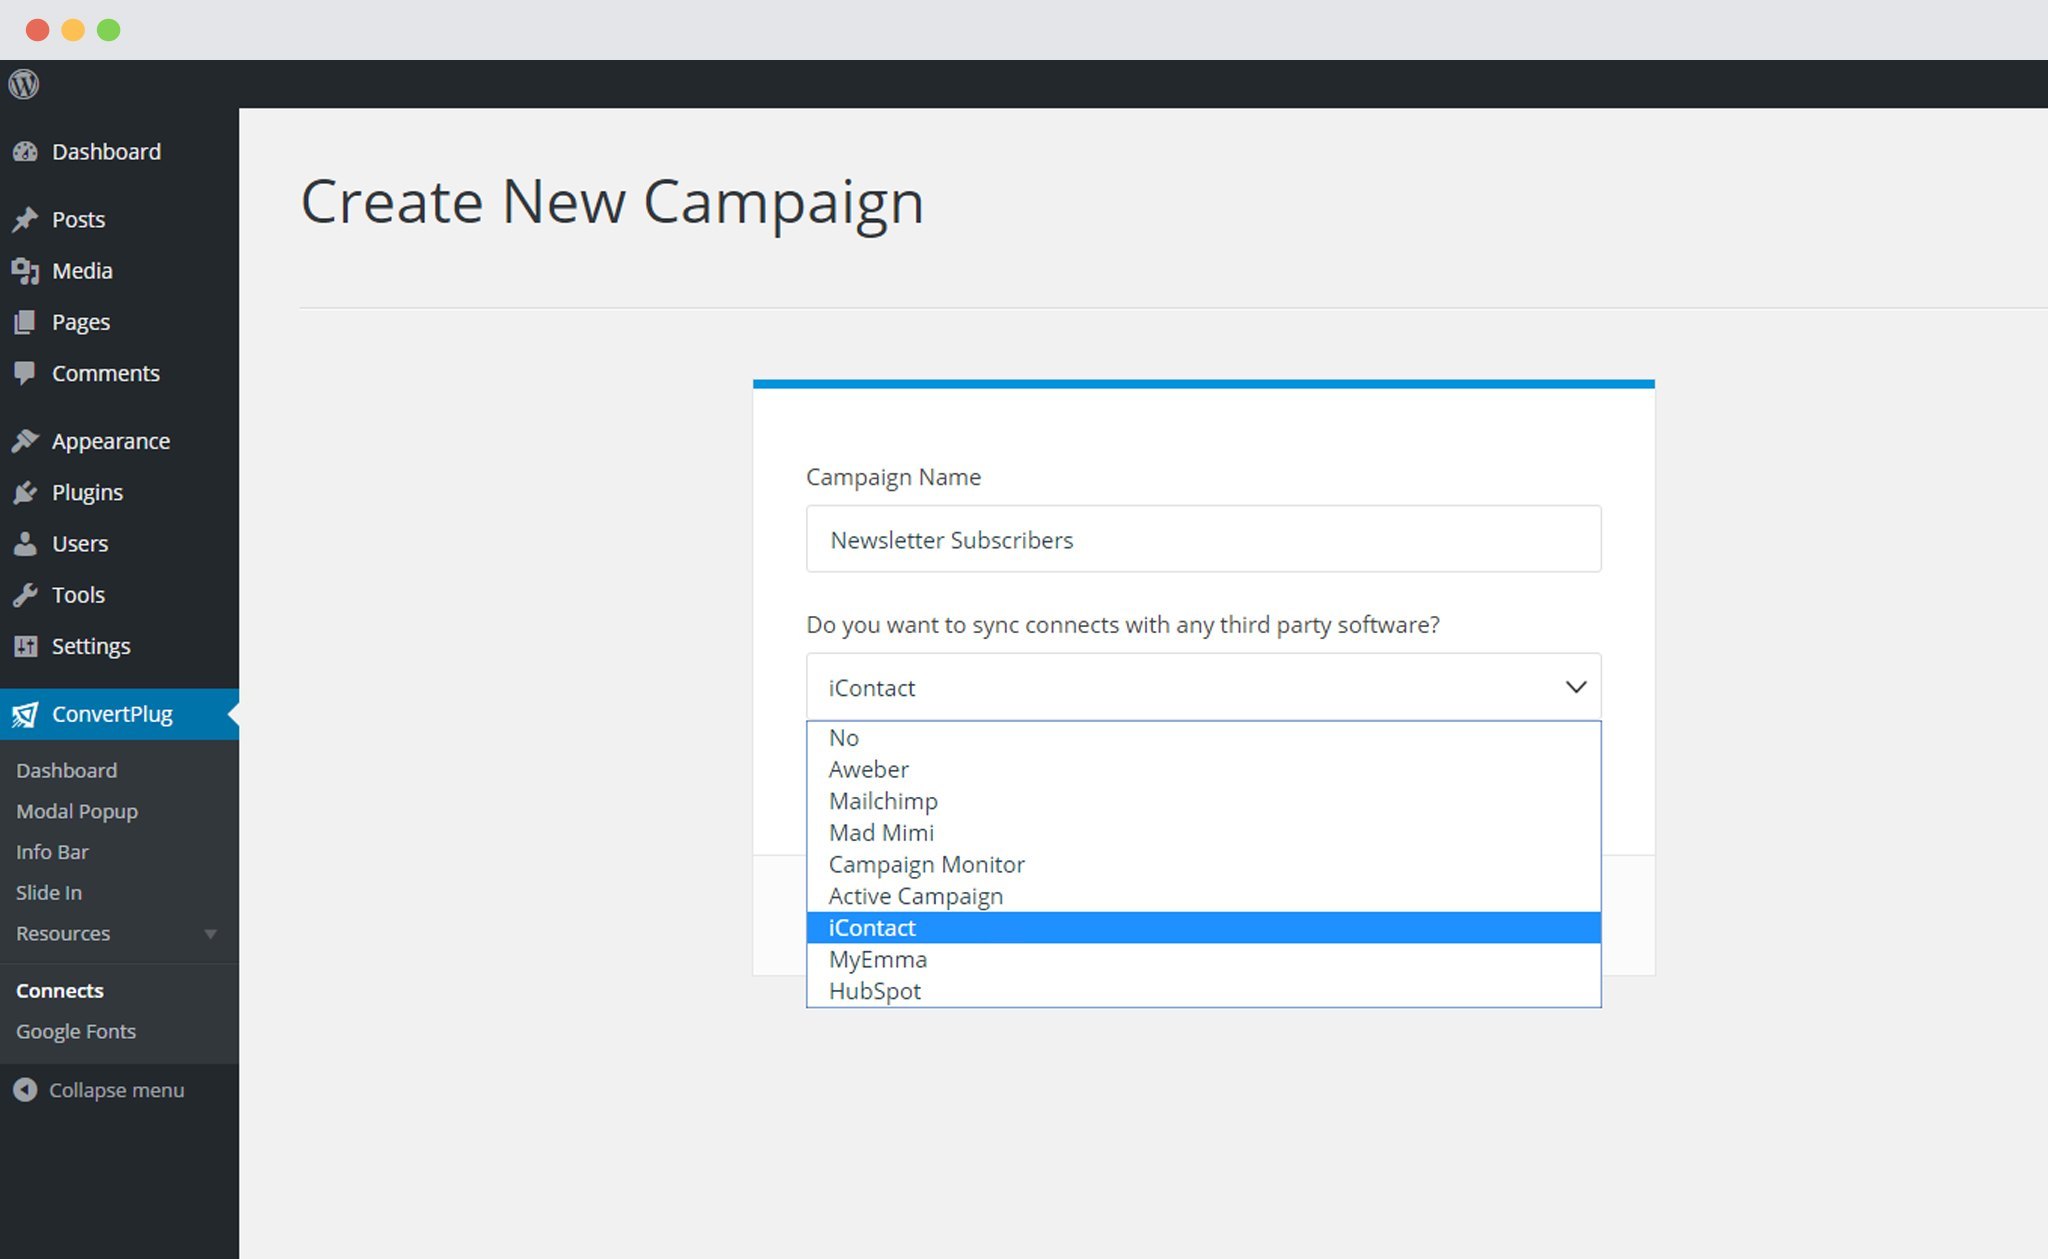Image resolution: width=2048 pixels, height=1259 pixels.
Task: Click the Plugins plug icon
Action: [x=25, y=492]
